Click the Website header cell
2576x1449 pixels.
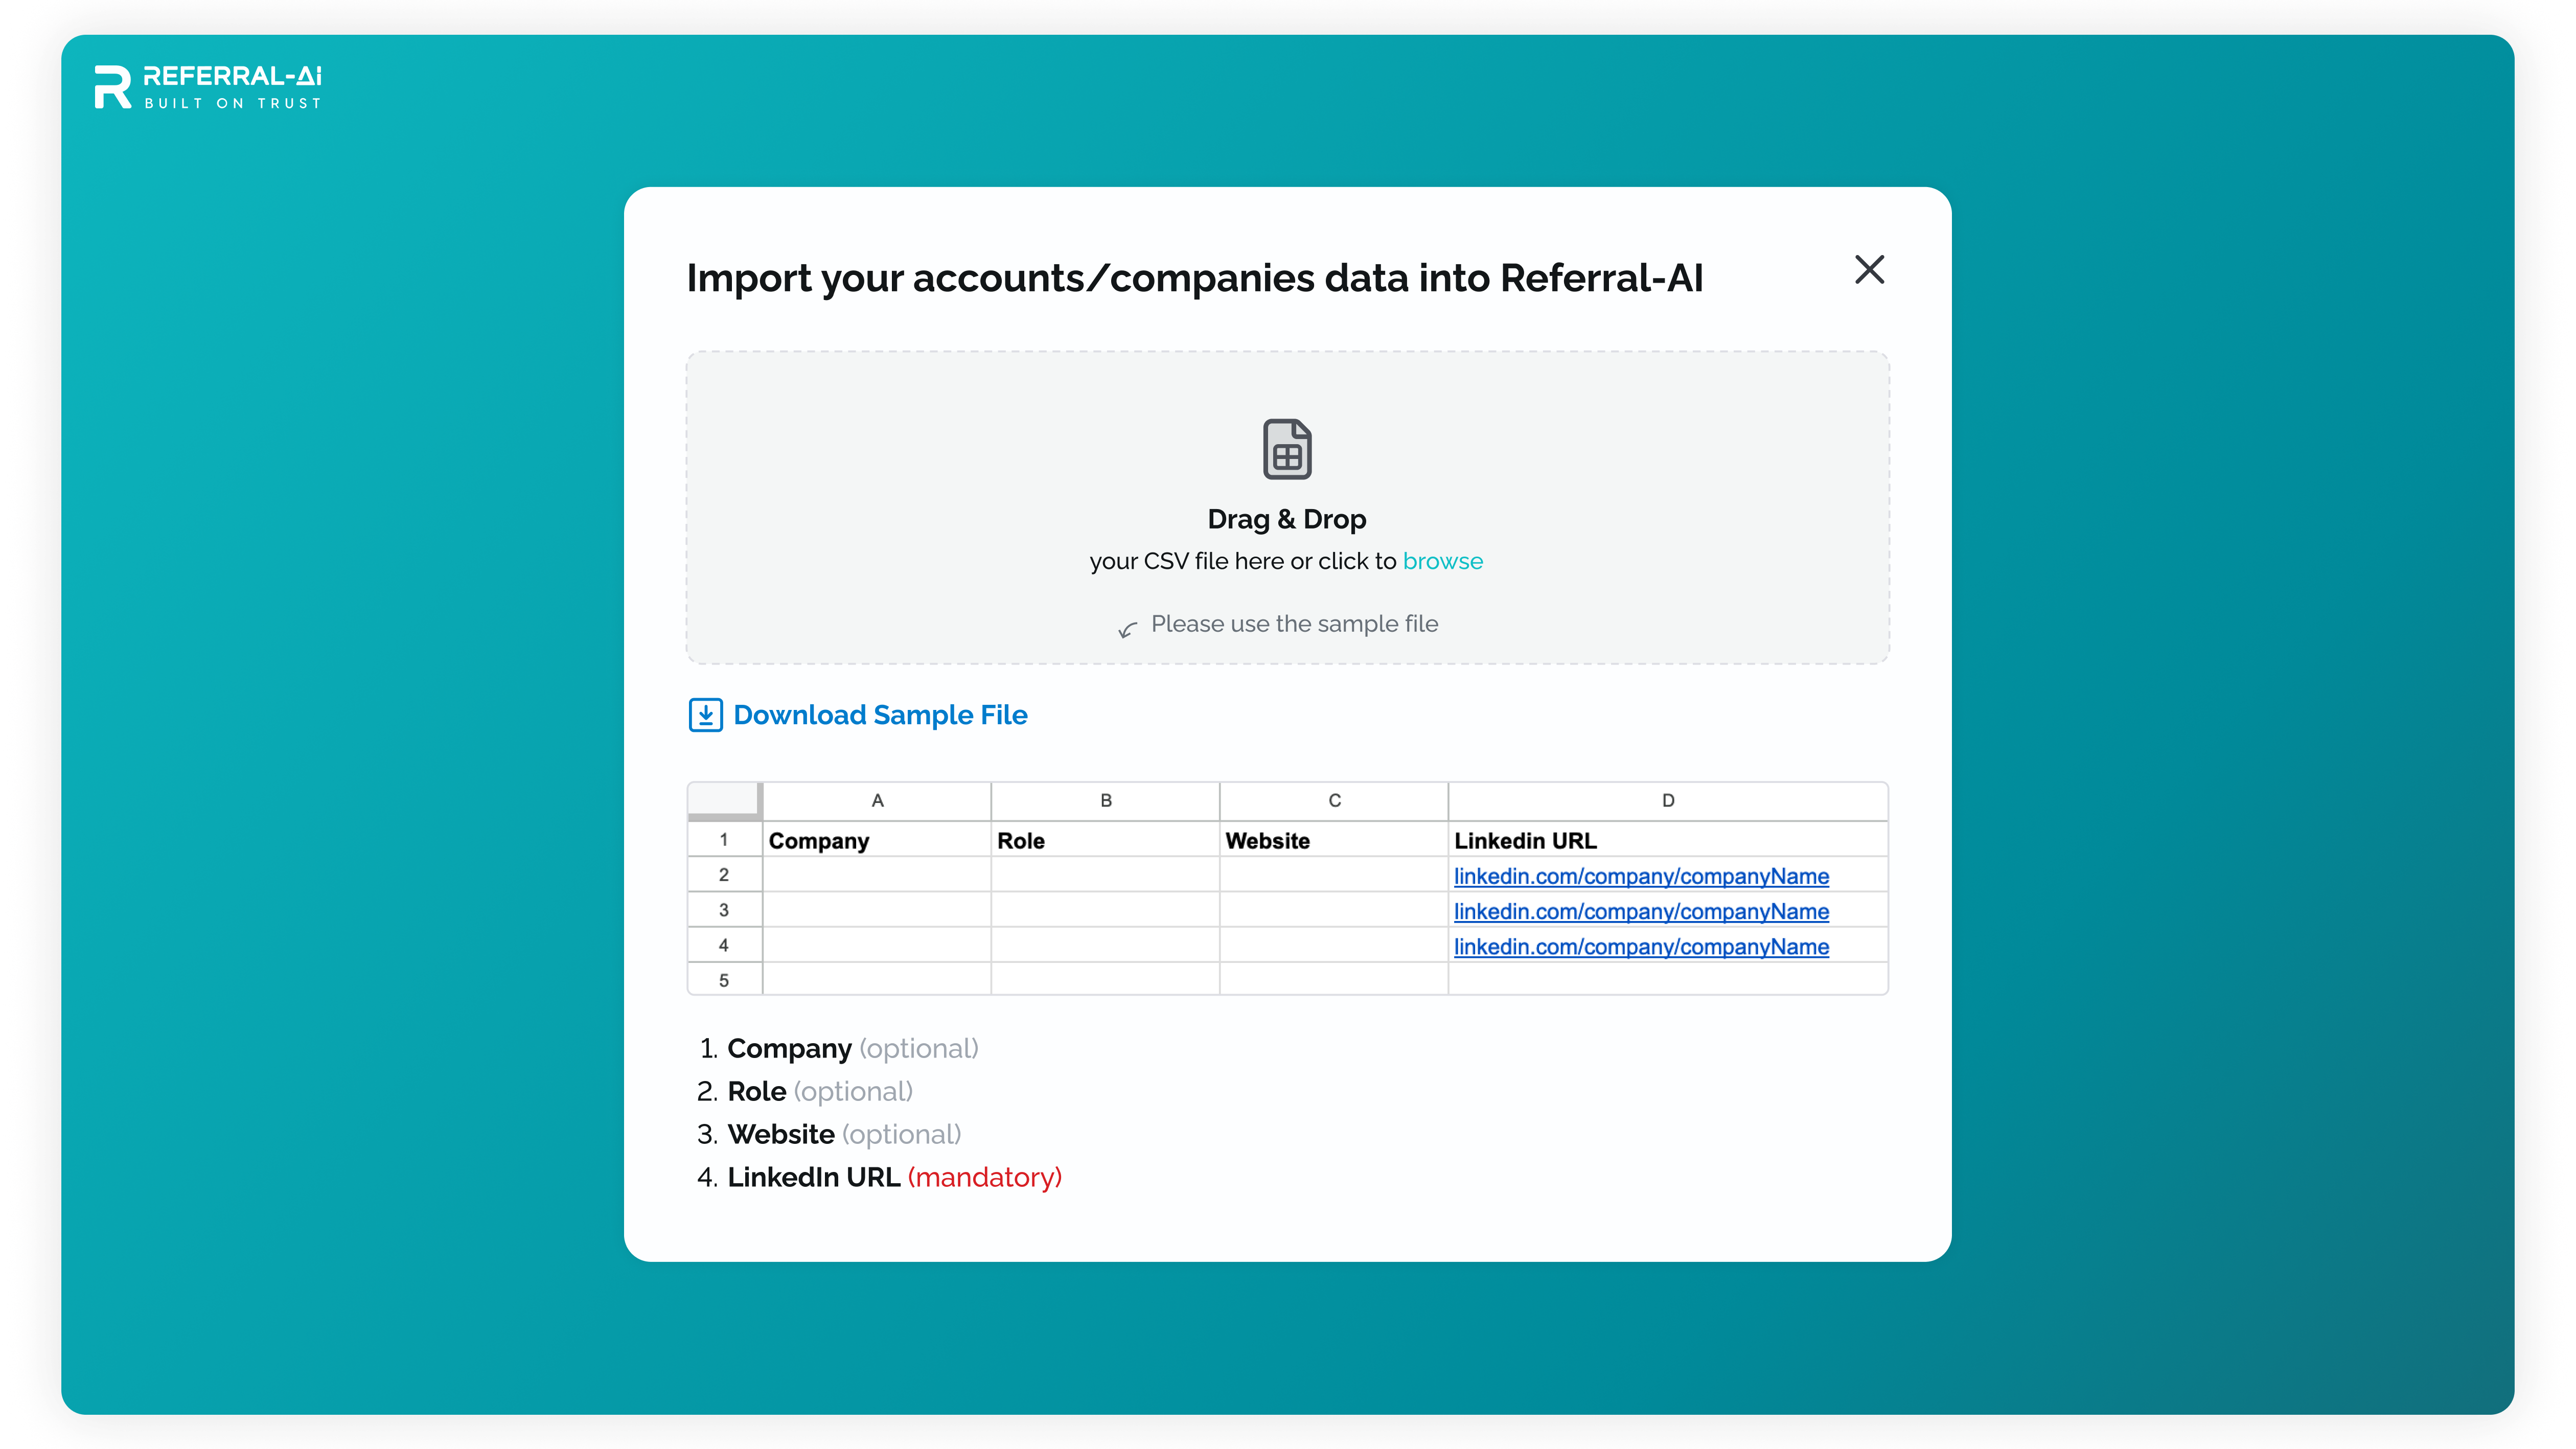(x=1334, y=840)
